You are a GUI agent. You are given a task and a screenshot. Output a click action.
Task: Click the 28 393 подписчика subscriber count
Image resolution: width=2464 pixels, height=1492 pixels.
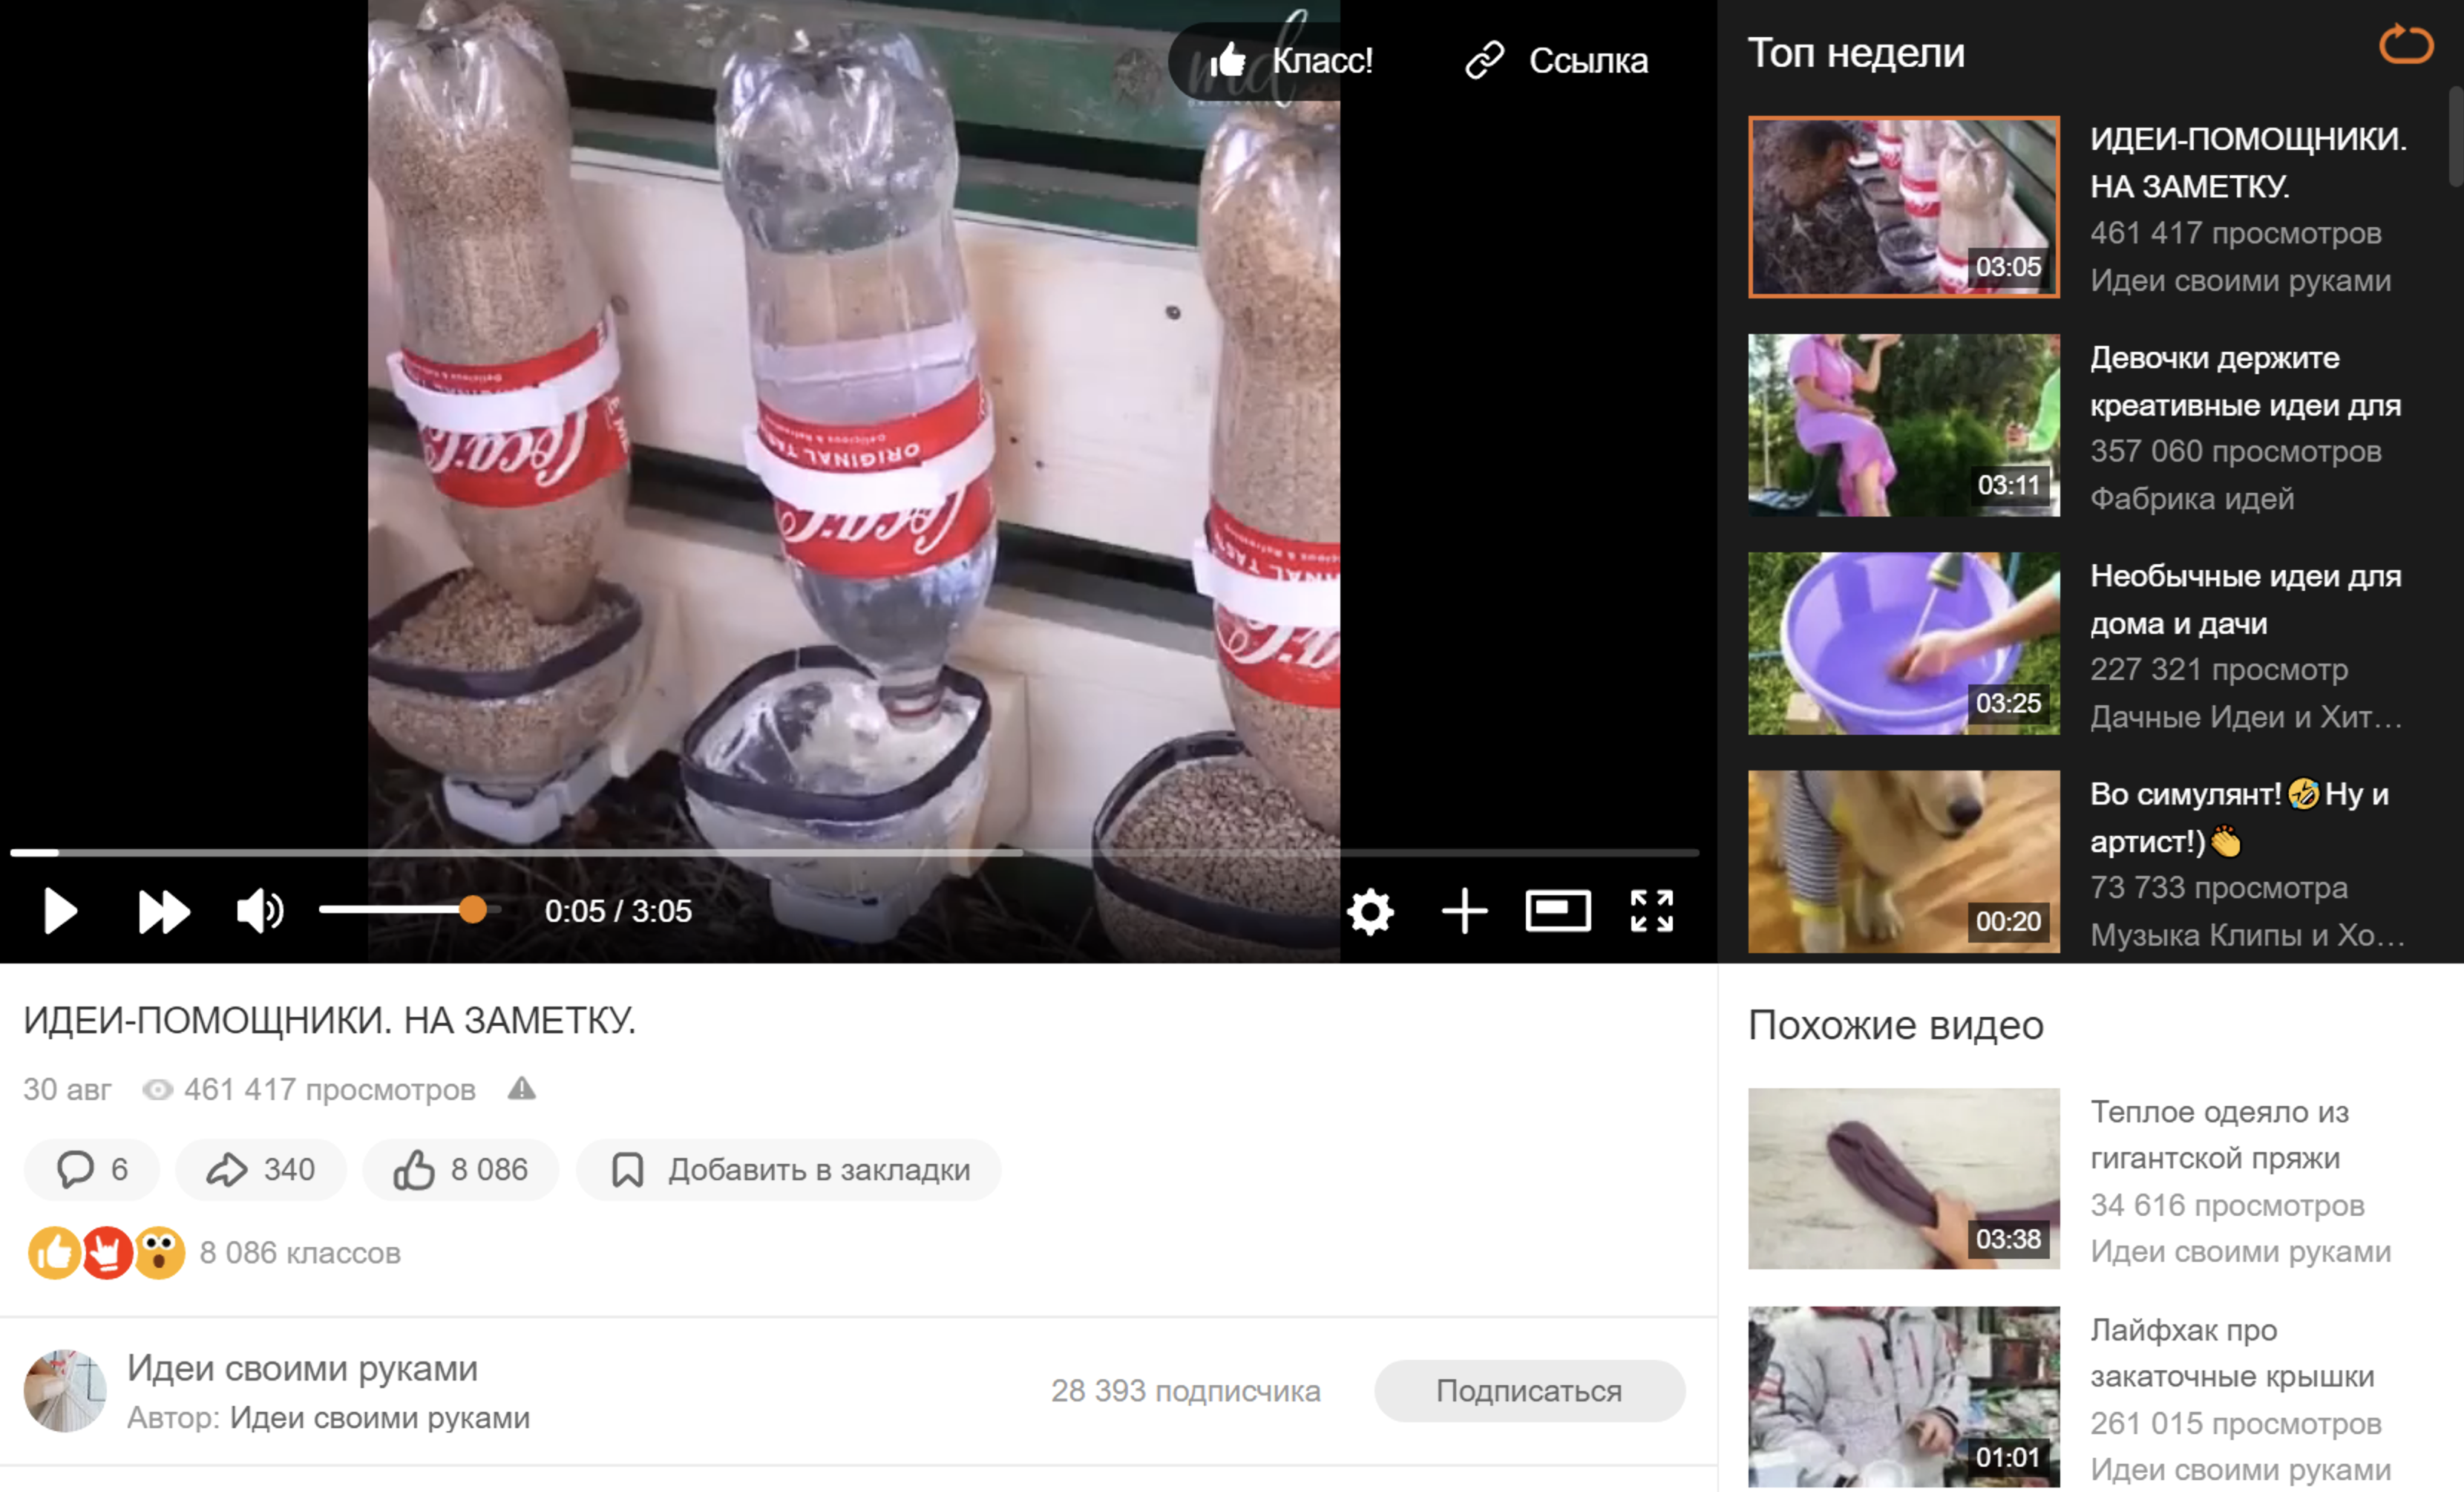pos(1185,1390)
